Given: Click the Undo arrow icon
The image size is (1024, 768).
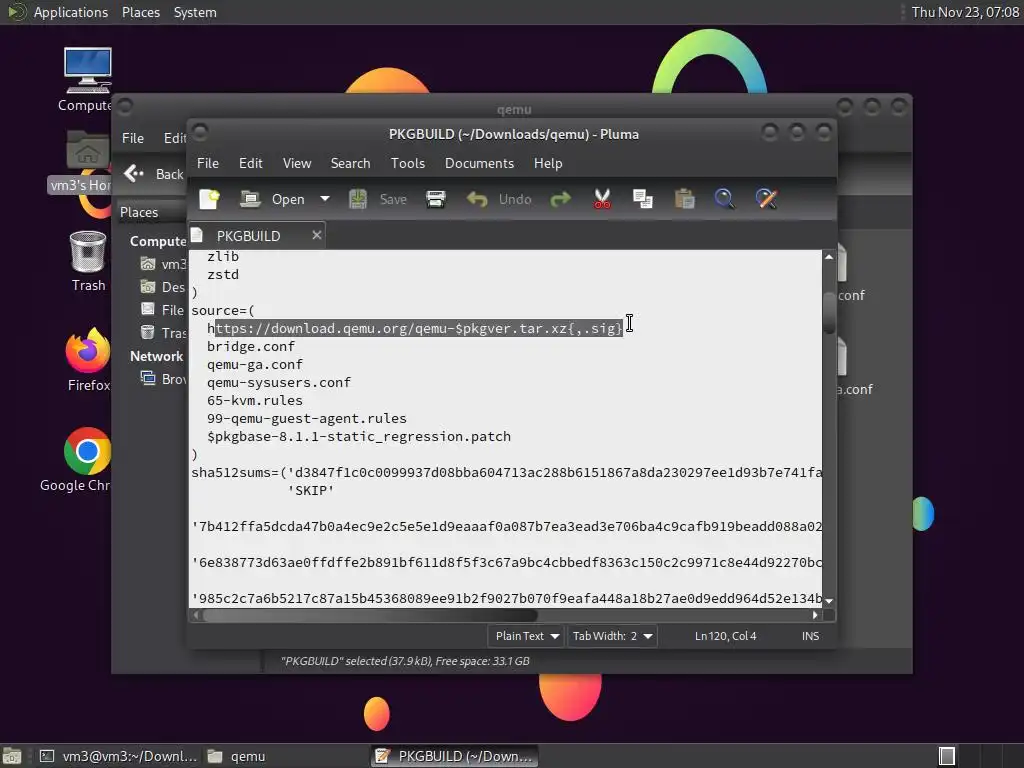Looking at the screenshot, I should [477, 199].
